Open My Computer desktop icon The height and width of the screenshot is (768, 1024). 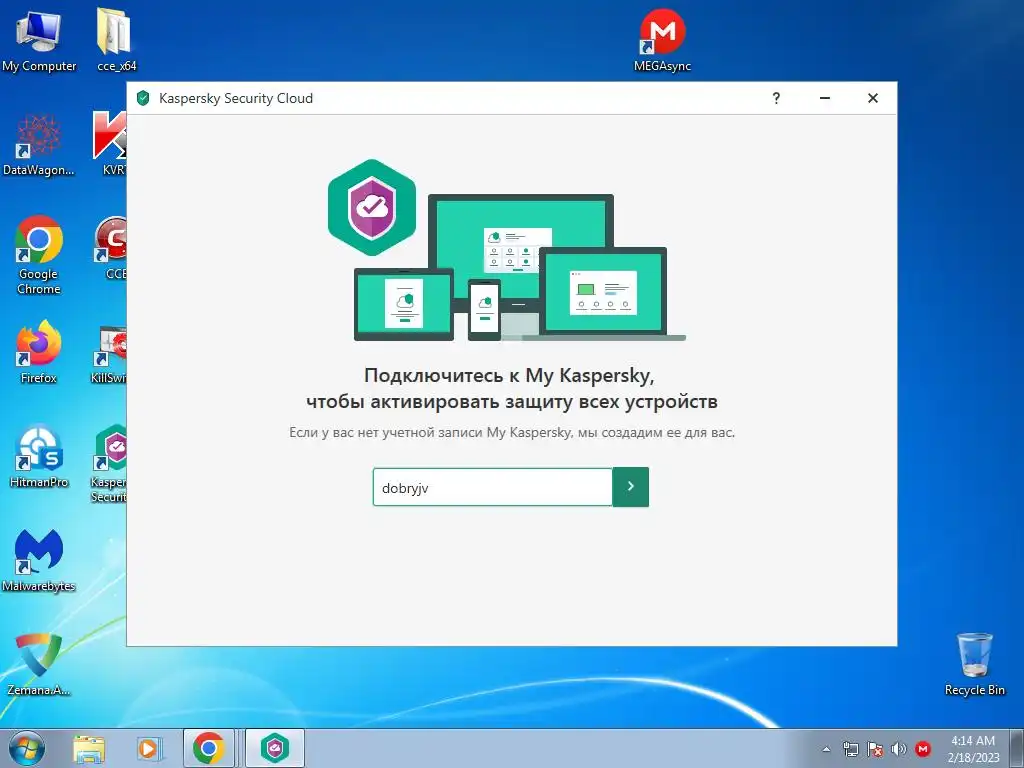(39, 41)
